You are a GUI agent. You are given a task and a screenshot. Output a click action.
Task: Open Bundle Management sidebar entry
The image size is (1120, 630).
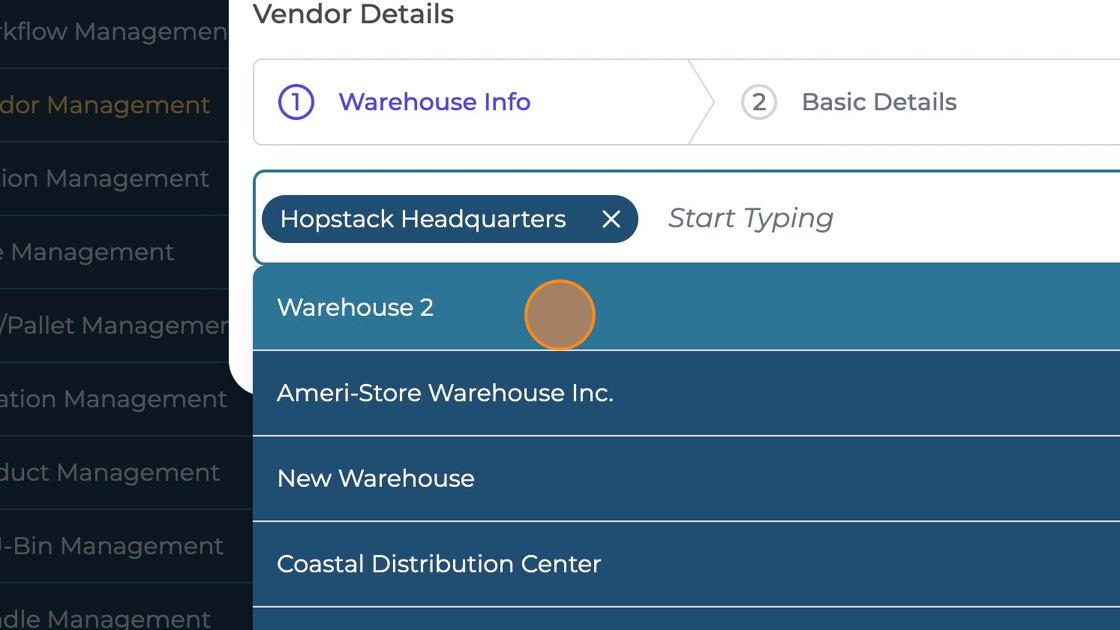[x=105, y=618]
